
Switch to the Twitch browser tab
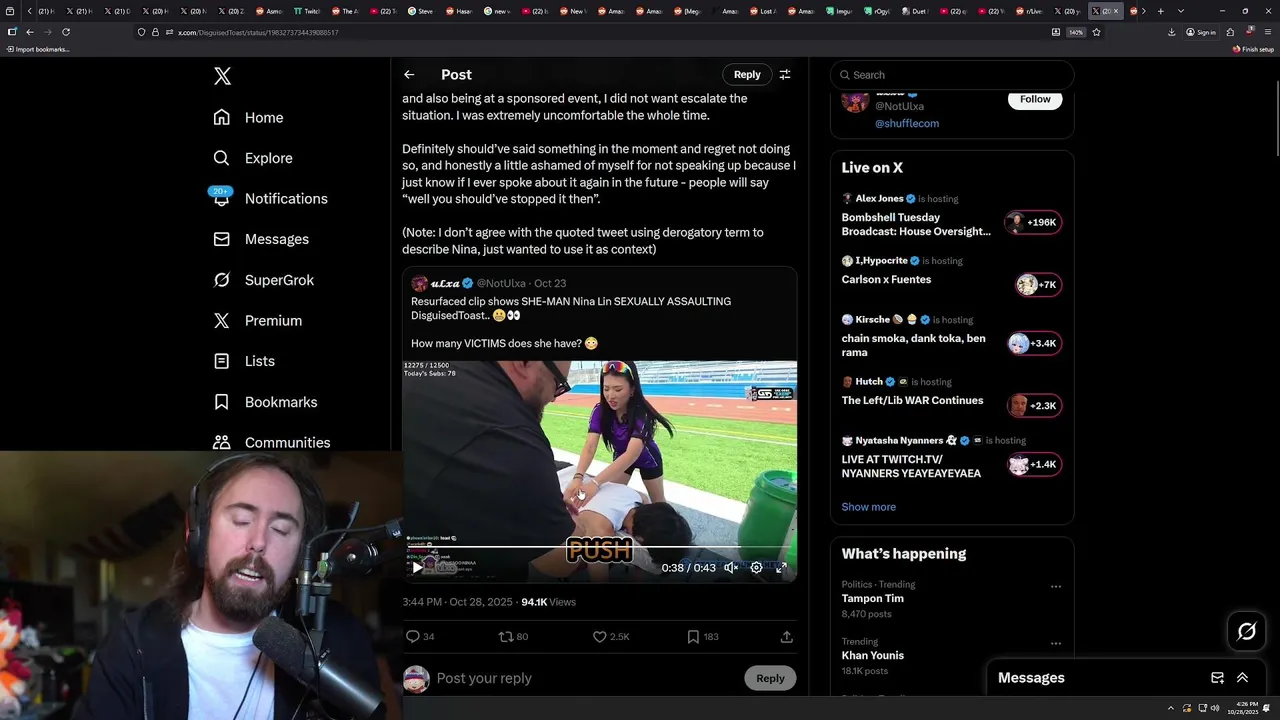[x=308, y=11]
